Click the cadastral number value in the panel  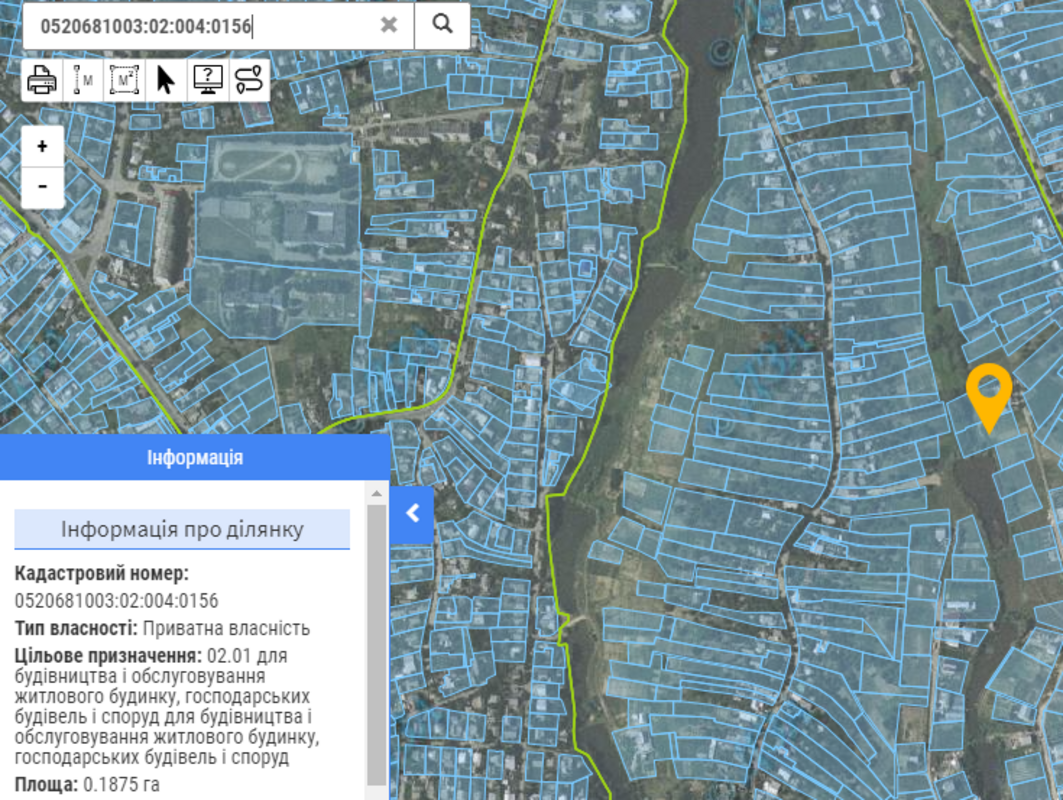116,601
